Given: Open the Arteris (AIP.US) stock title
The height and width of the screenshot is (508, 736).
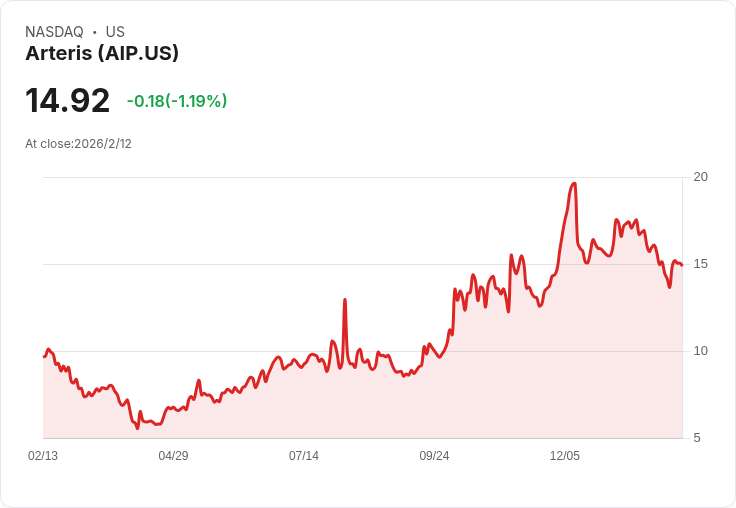Looking at the screenshot, I should click(102, 54).
